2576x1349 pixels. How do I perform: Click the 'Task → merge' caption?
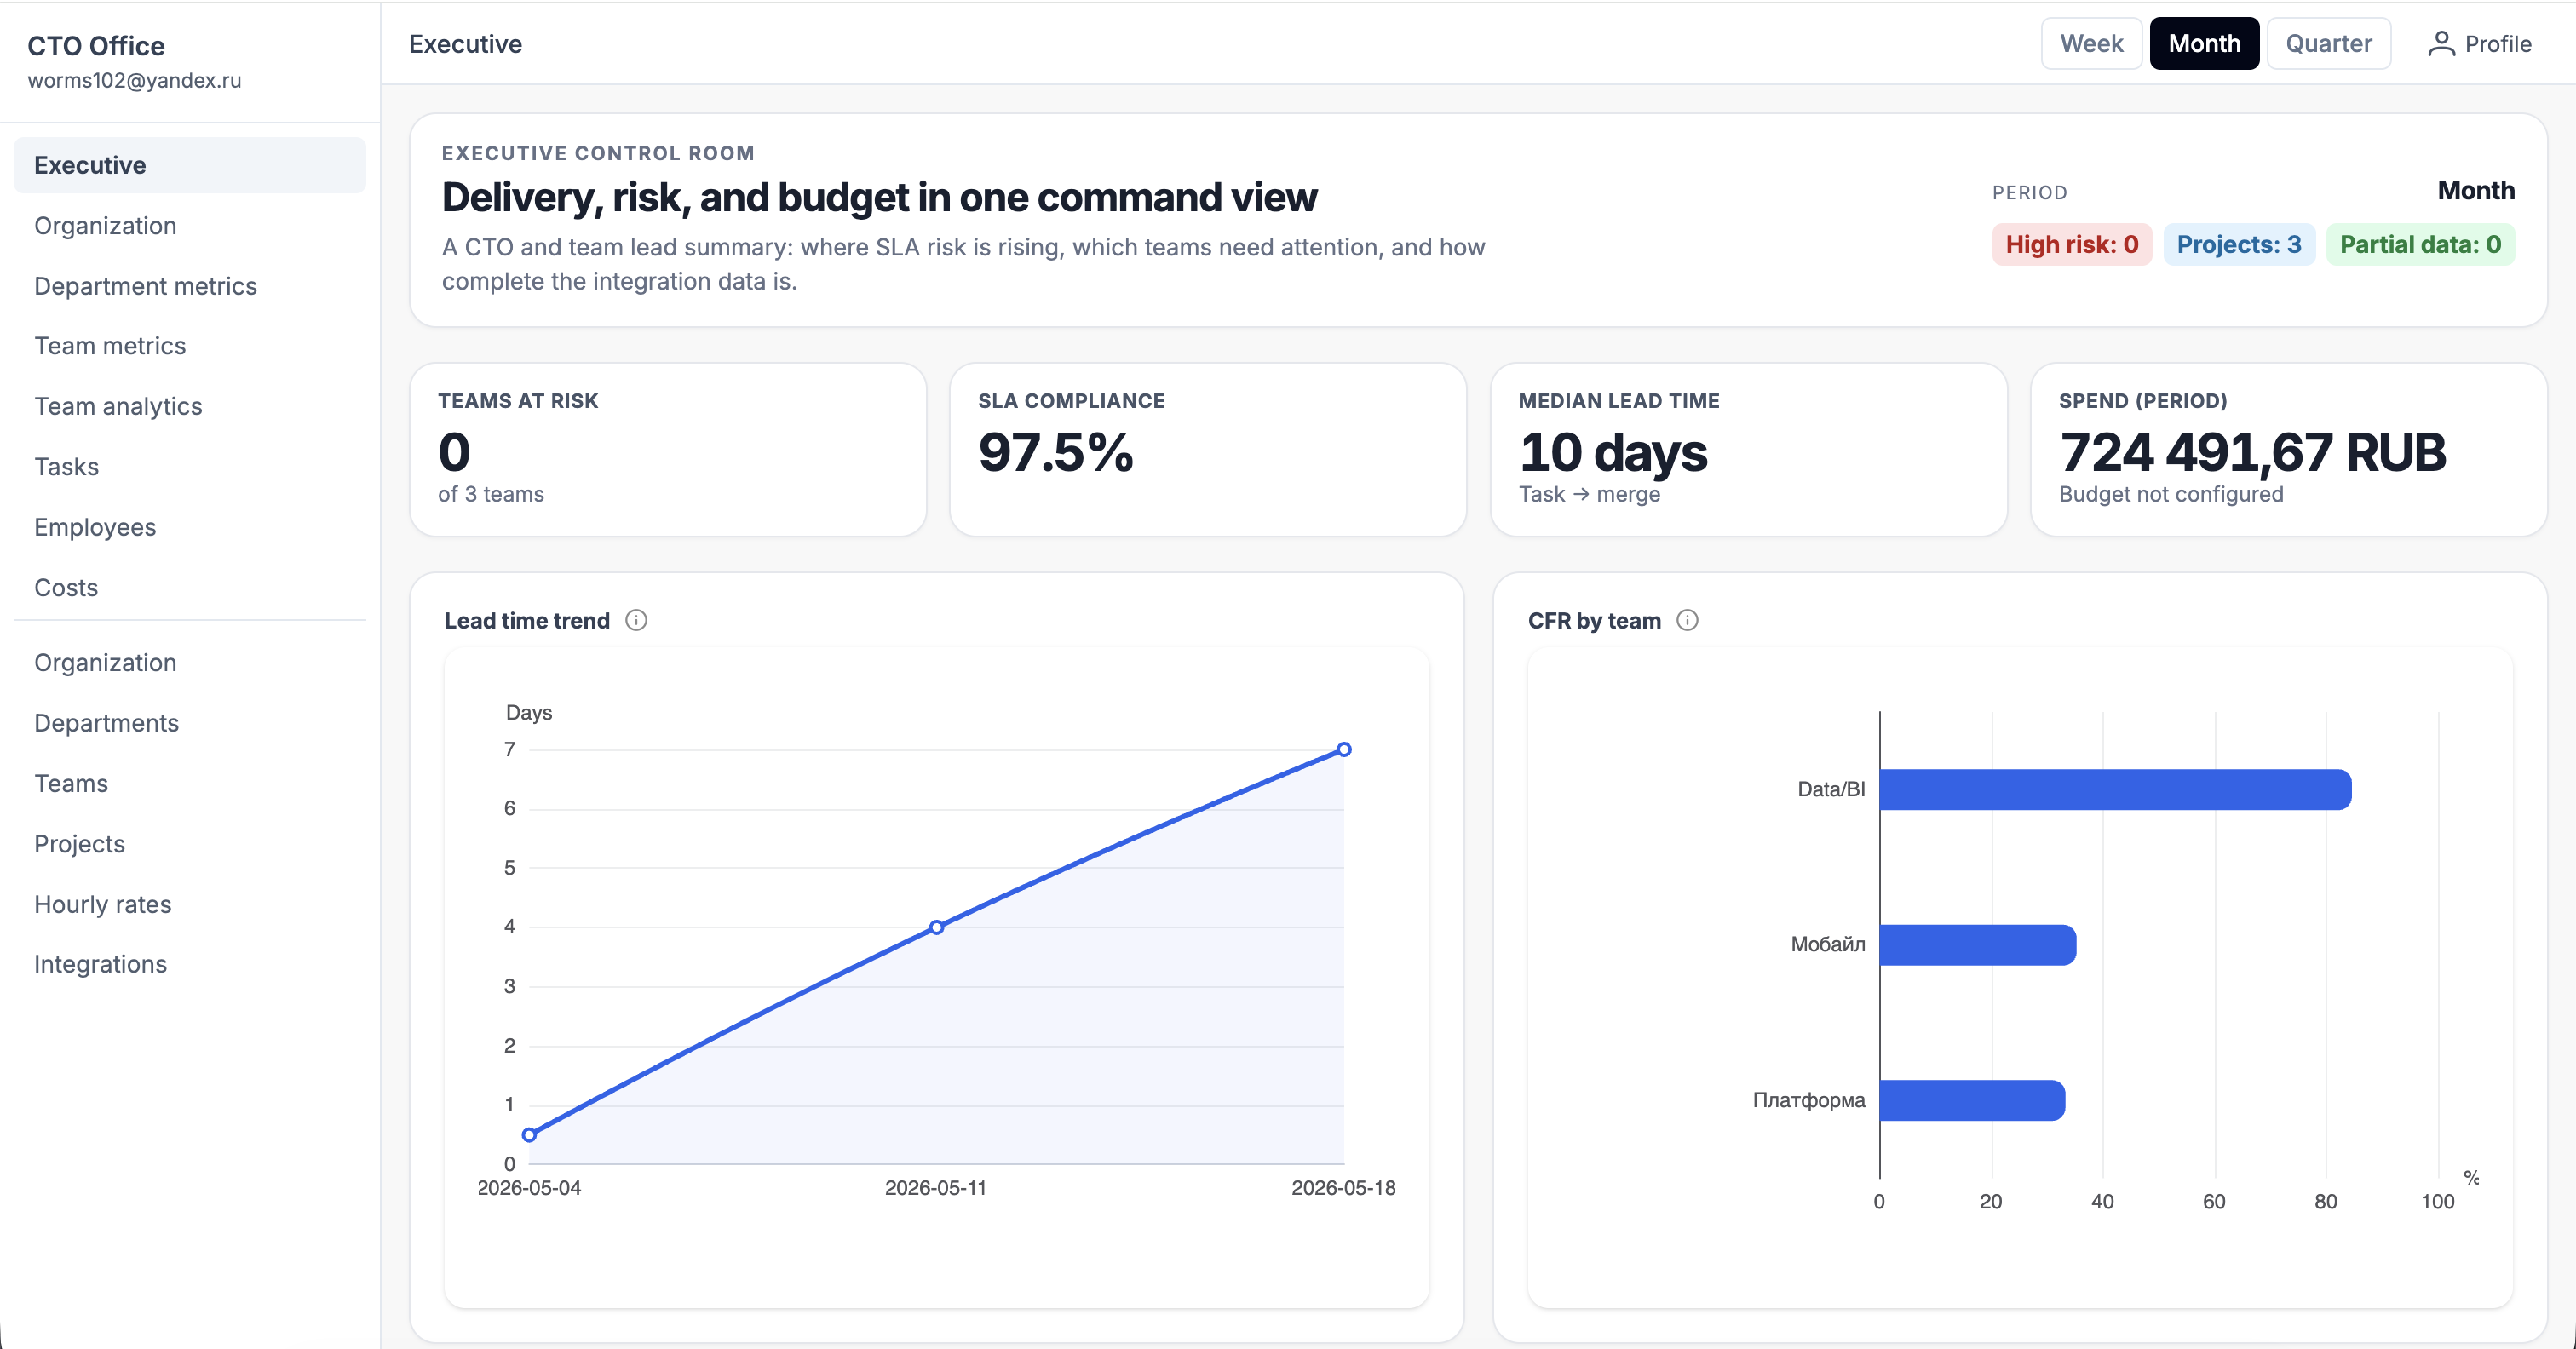tap(1589, 494)
